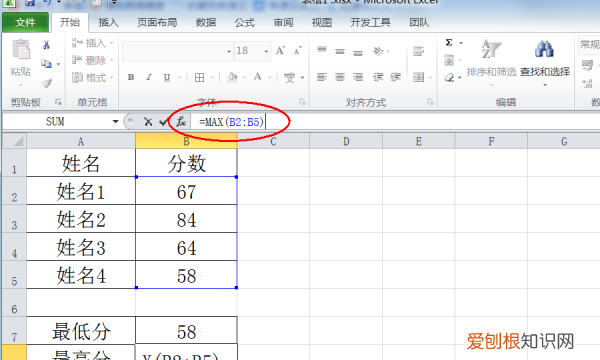Toggle Italic formatting
Image resolution: width=600 pixels, height=360 pixels.
(x=149, y=77)
